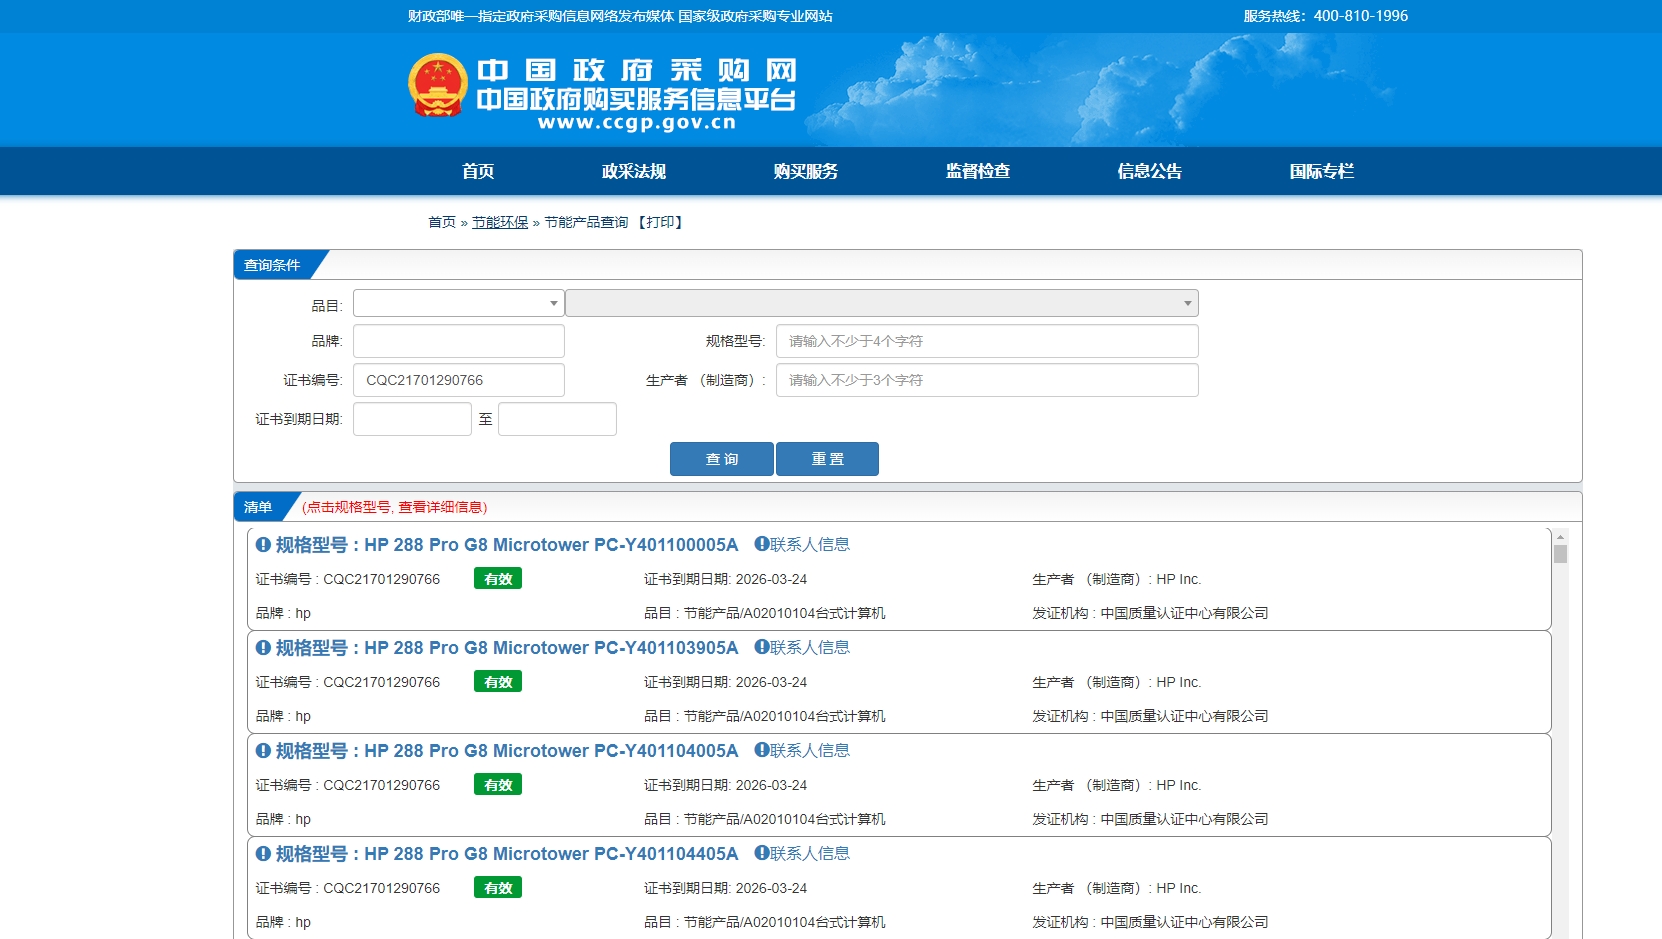The width and height of the screenshot is (1662, 939).
Task: Click the 清单 panel tab header
Action: coord(258,507)
